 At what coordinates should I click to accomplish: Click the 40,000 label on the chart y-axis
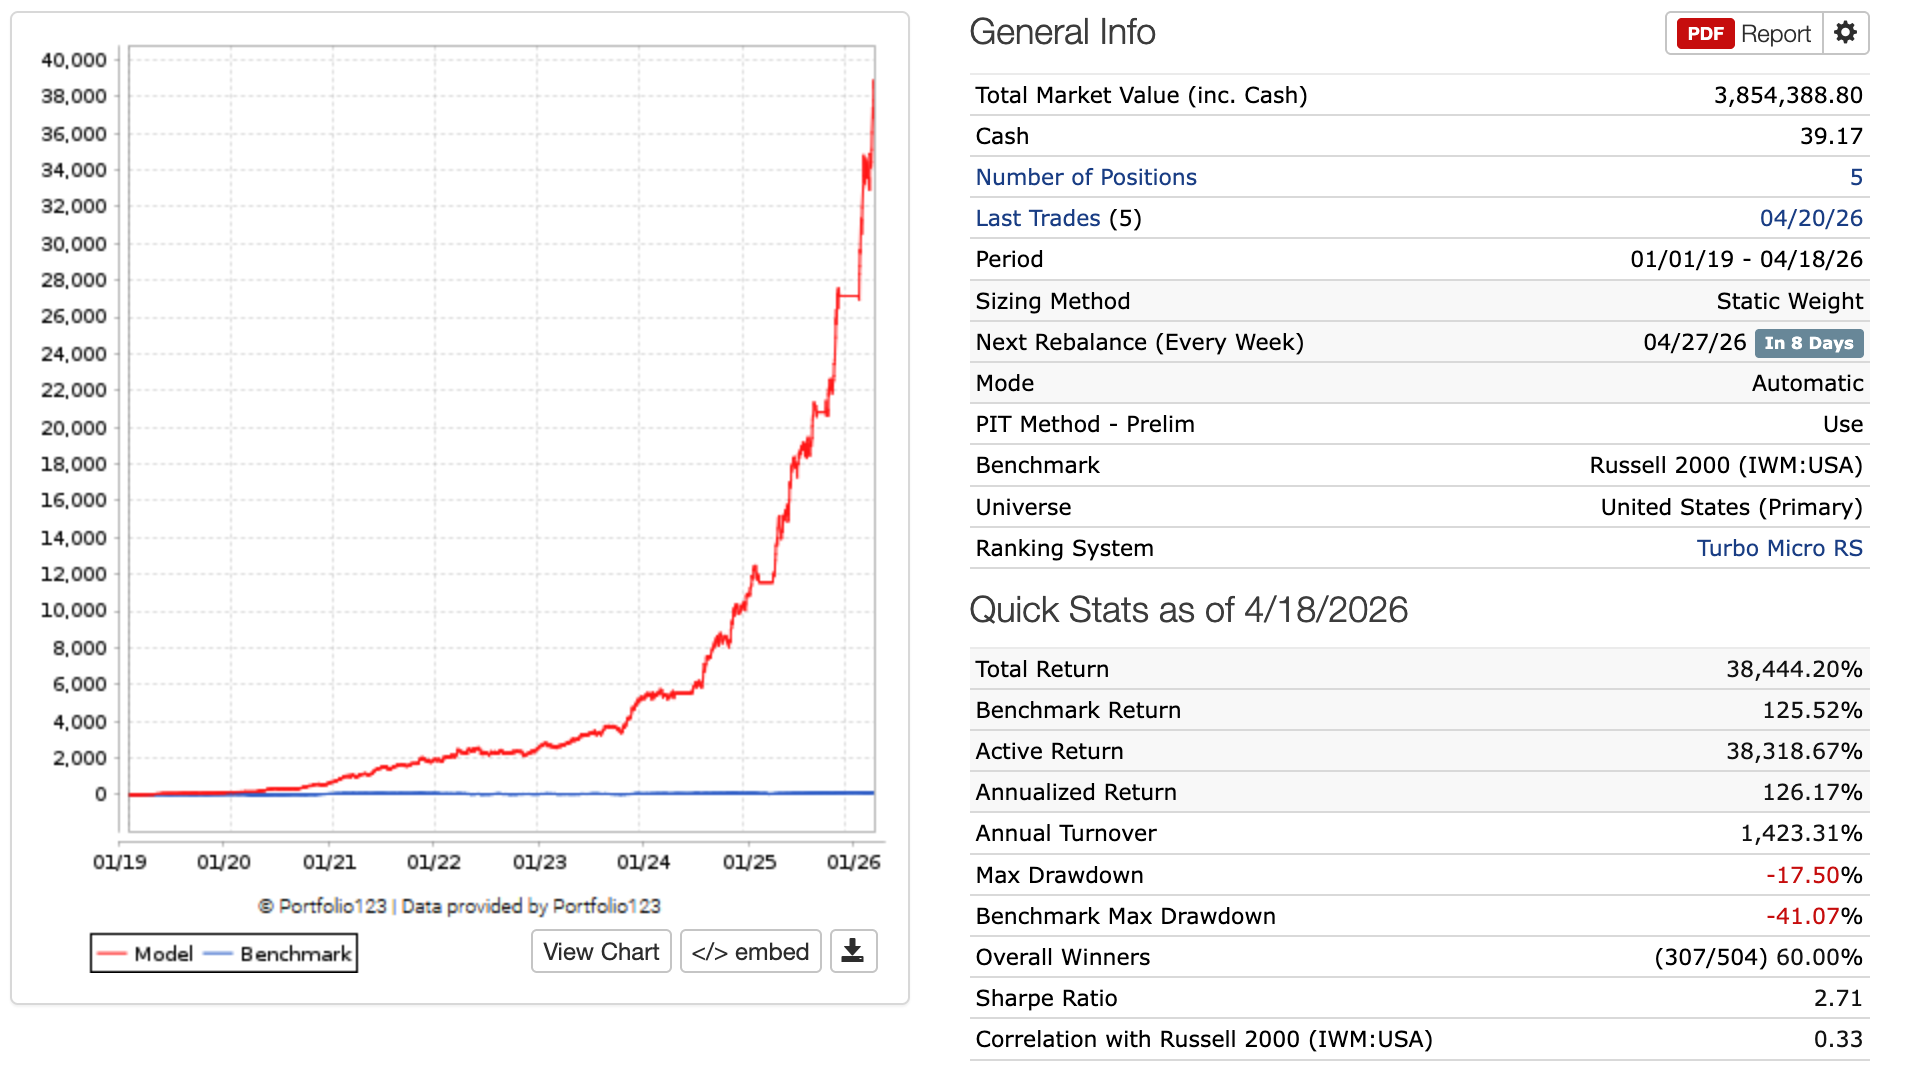coord(73,60)
